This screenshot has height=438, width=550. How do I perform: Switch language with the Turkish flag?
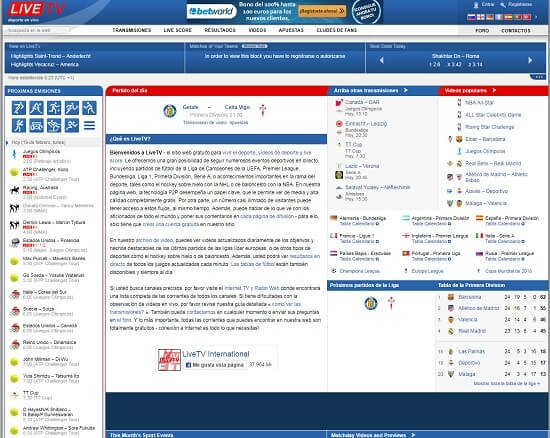pos(526,17)
